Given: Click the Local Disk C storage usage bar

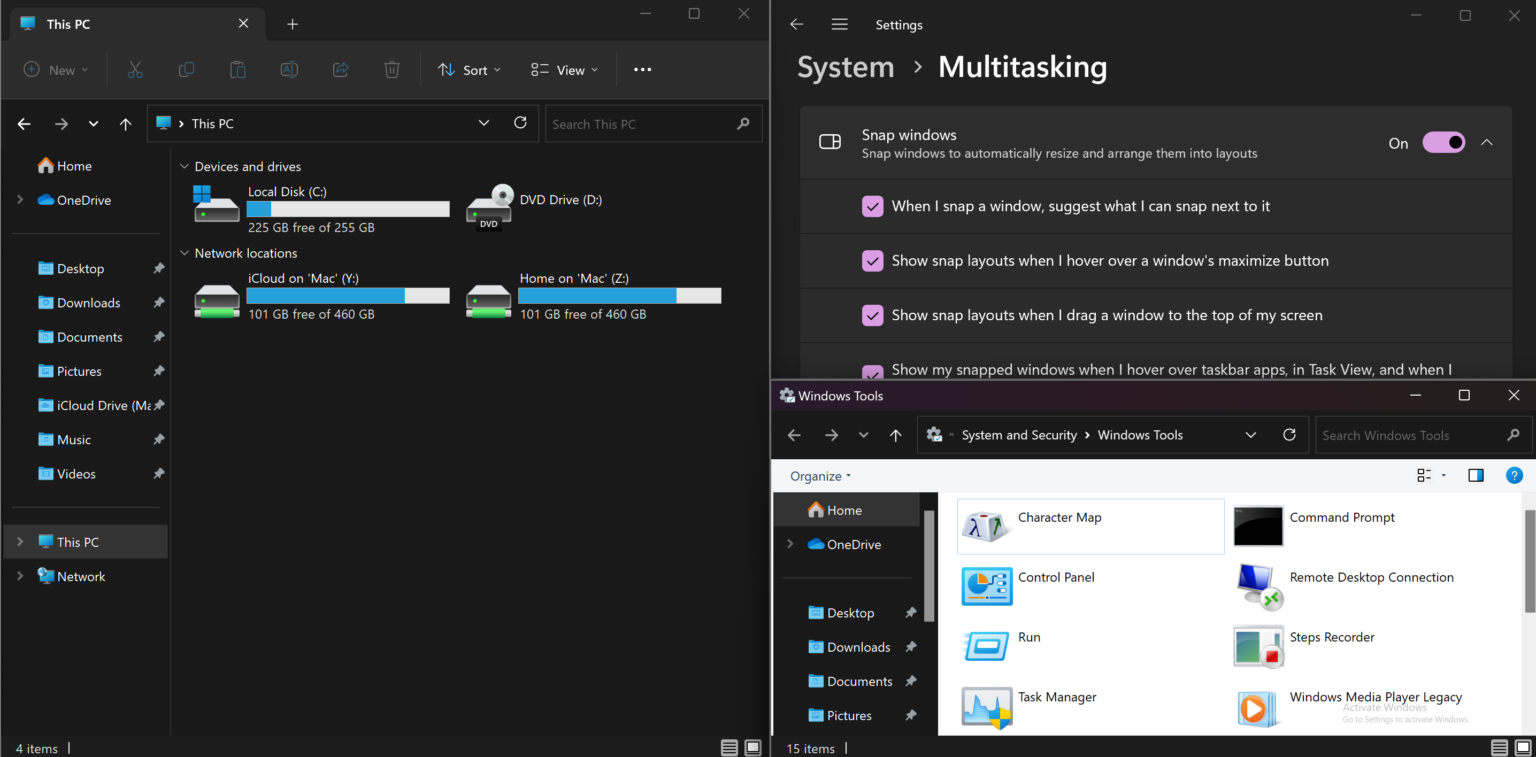Looking at the screenshot, I should (x=348, y=208).
